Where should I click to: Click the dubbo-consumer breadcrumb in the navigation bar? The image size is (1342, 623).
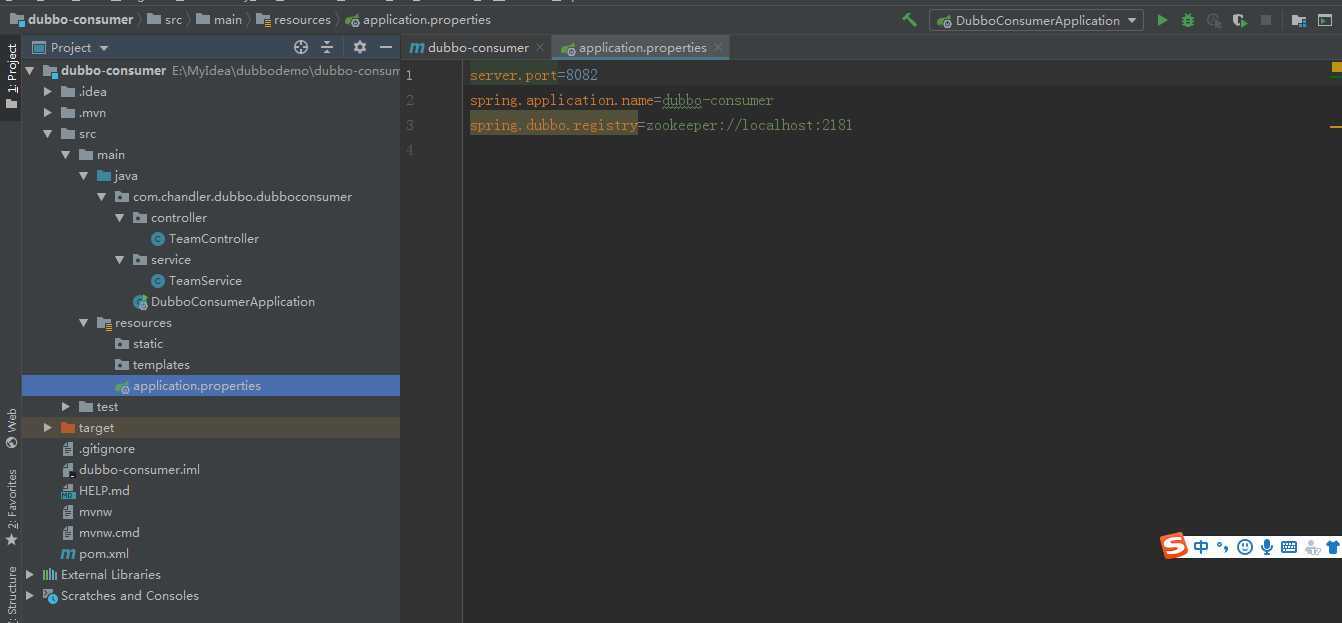click(x=71, y=19)
